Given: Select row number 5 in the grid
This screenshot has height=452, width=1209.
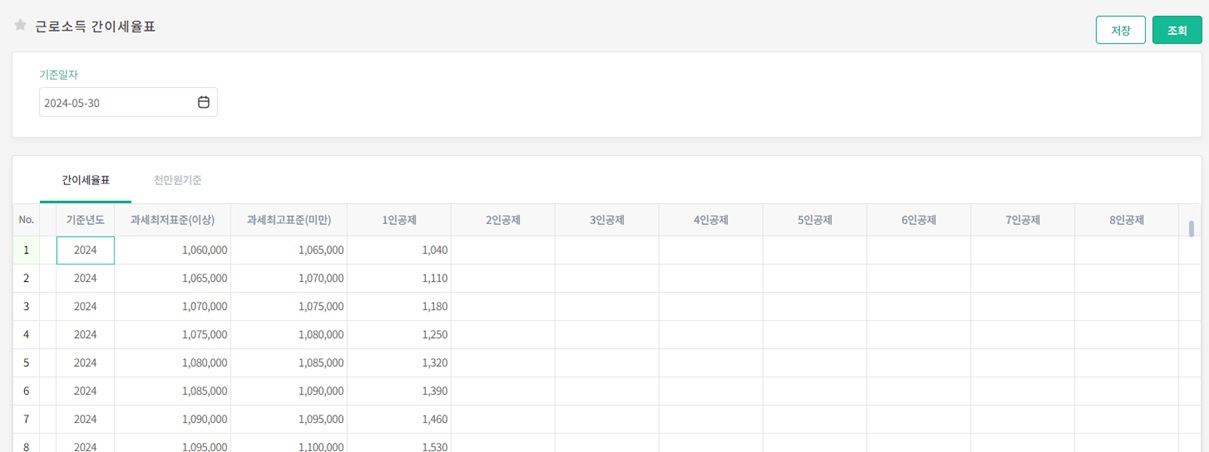Looking at the screenshot, I should coord(26,362).
